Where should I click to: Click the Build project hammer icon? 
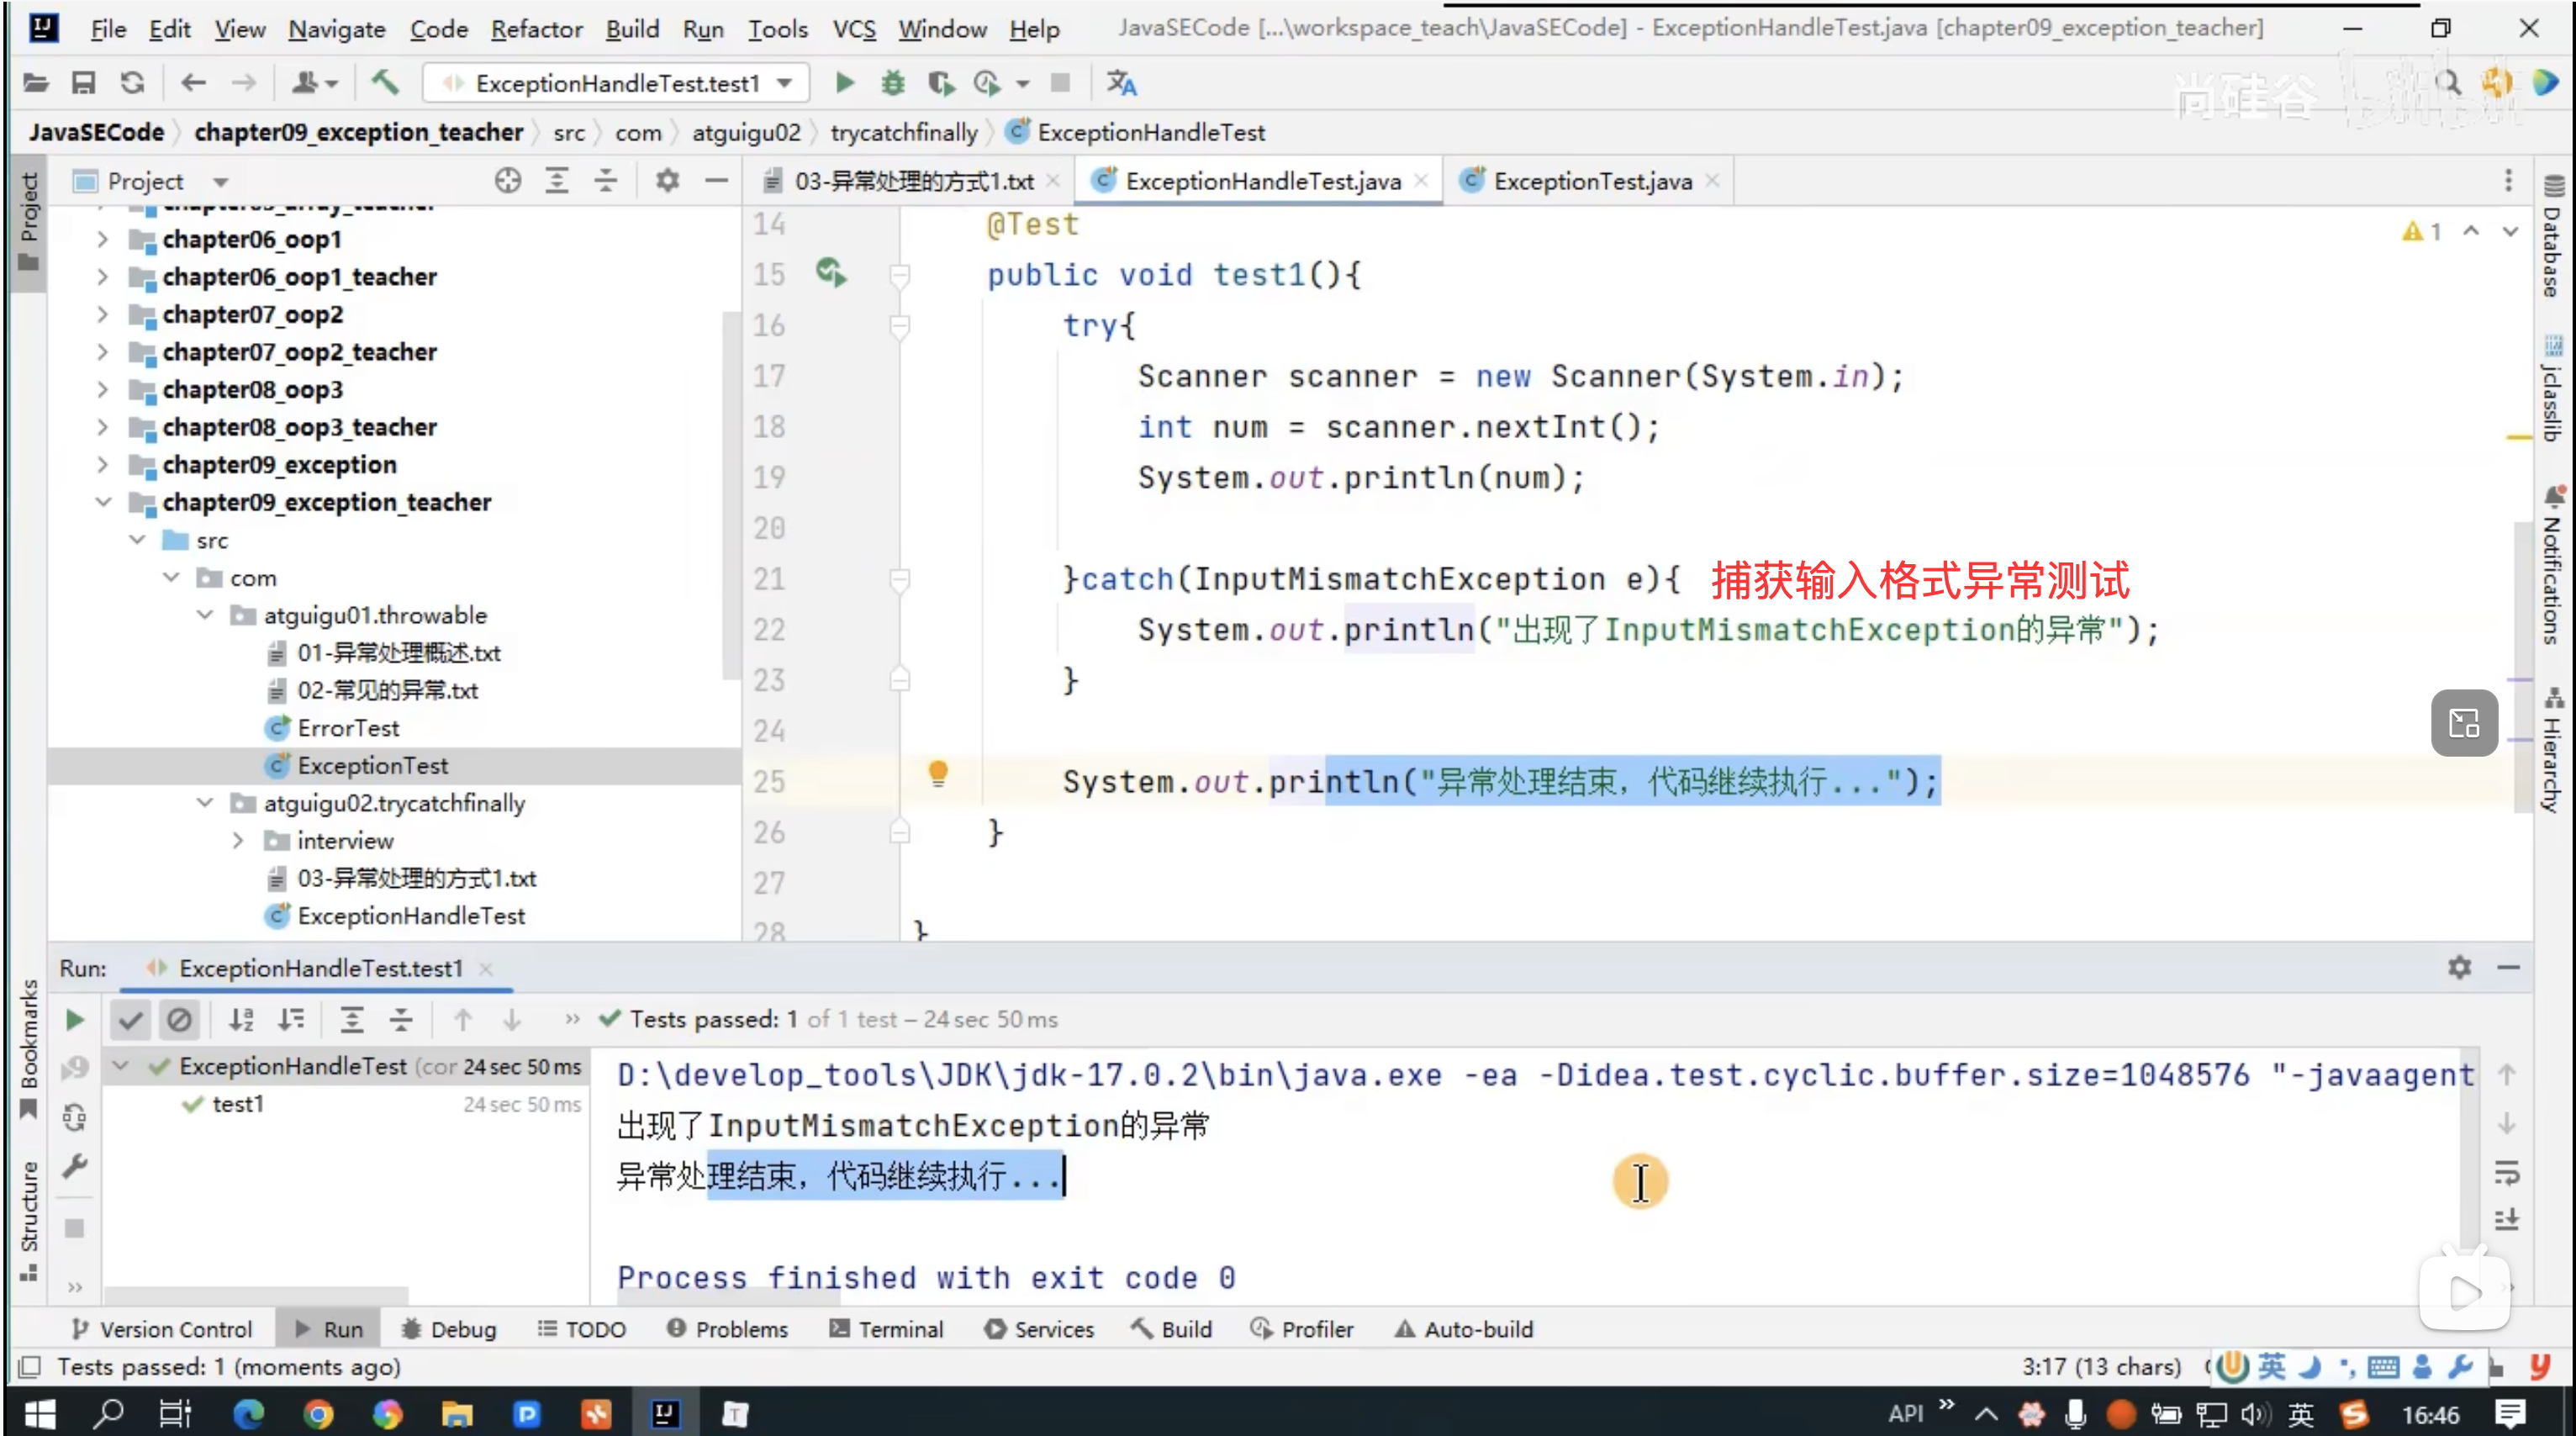[x=385, y=83]
